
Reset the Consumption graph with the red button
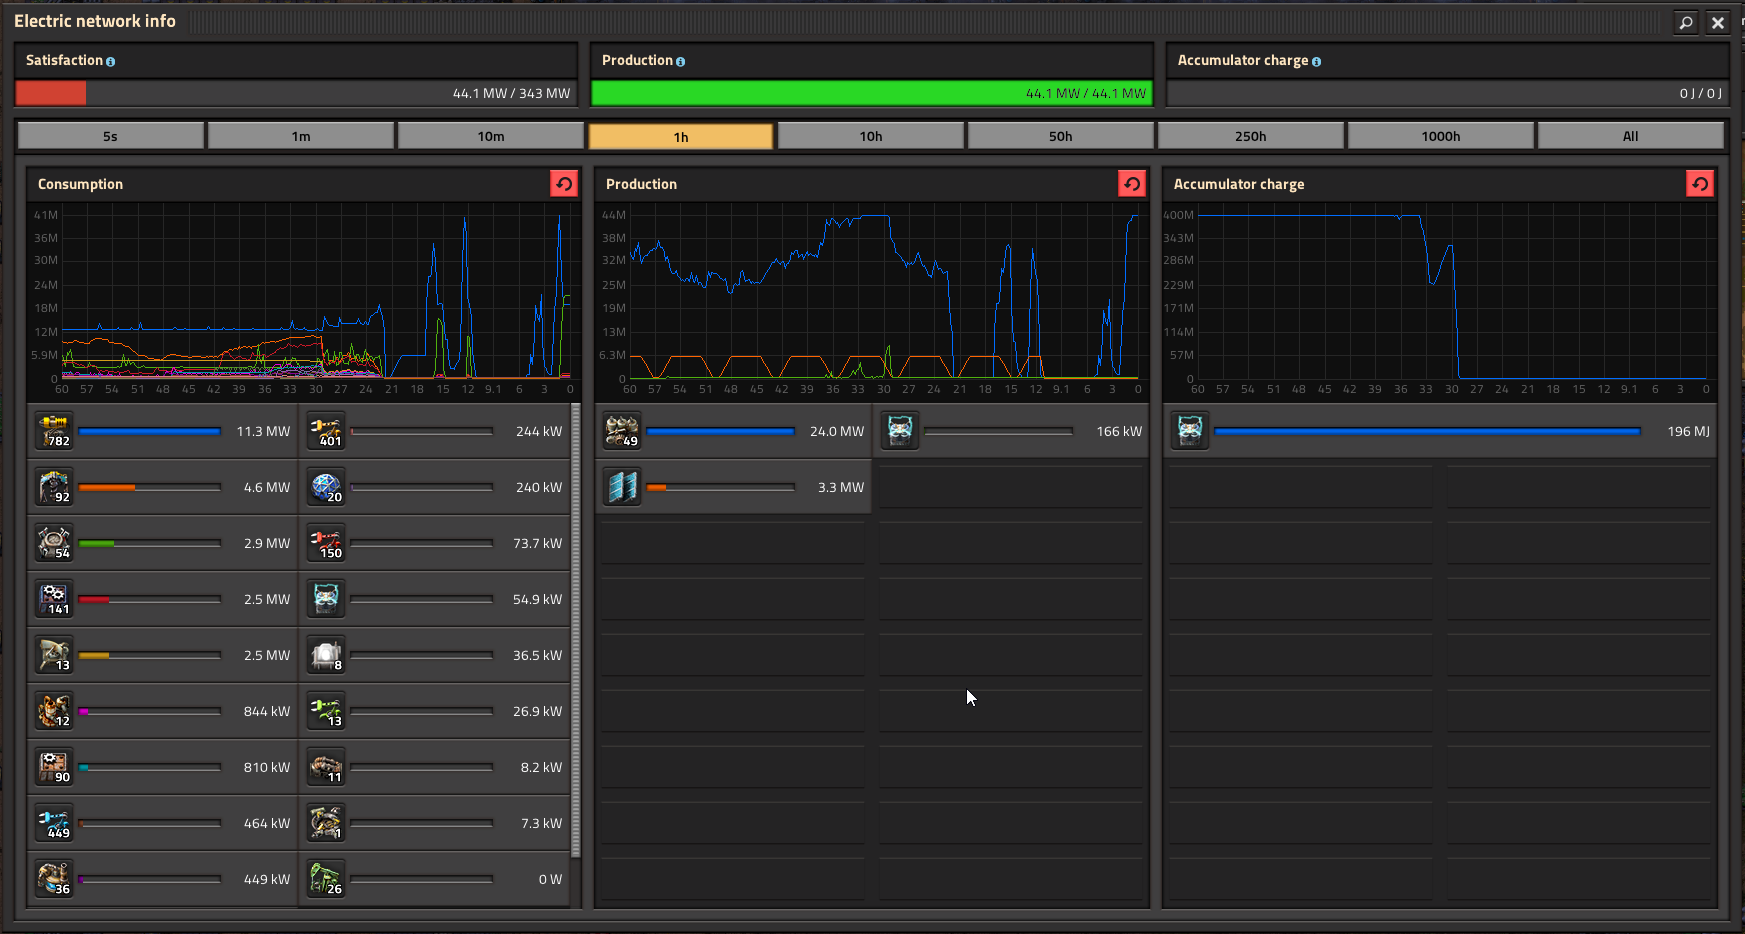564,184
